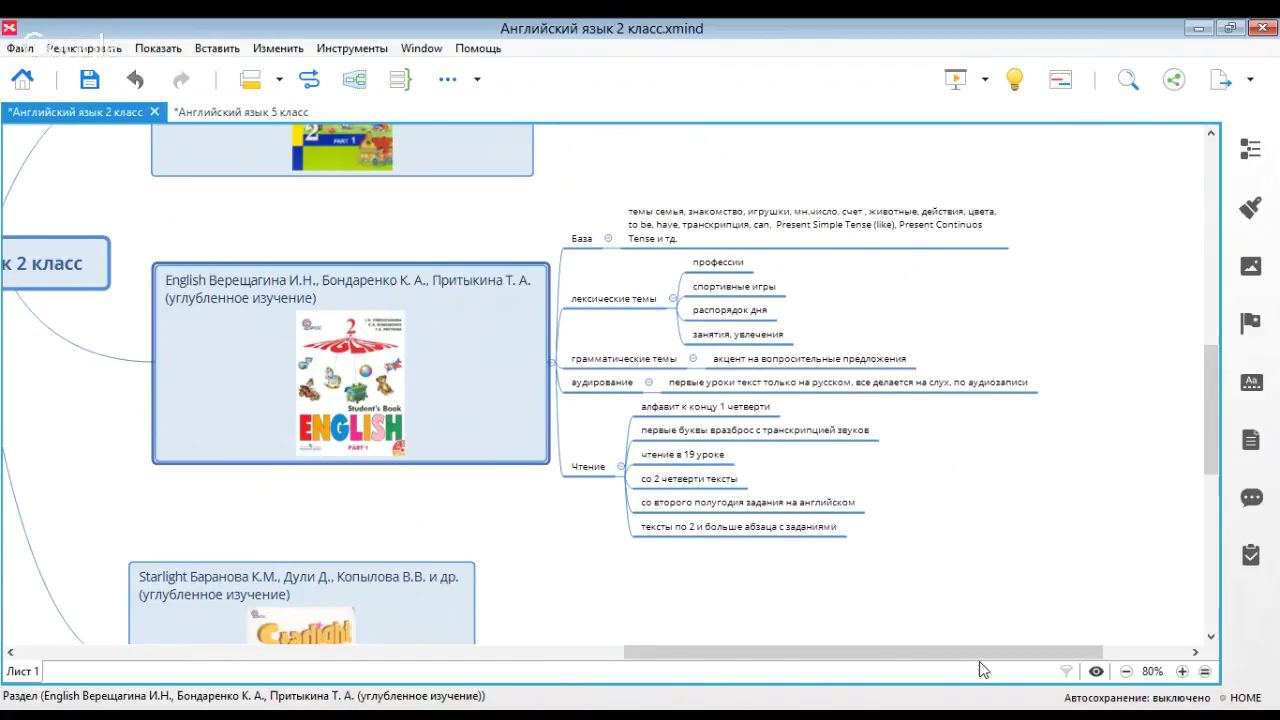
Task: Close the Английский язык 2 класс tab
Action: click(154, 111)
